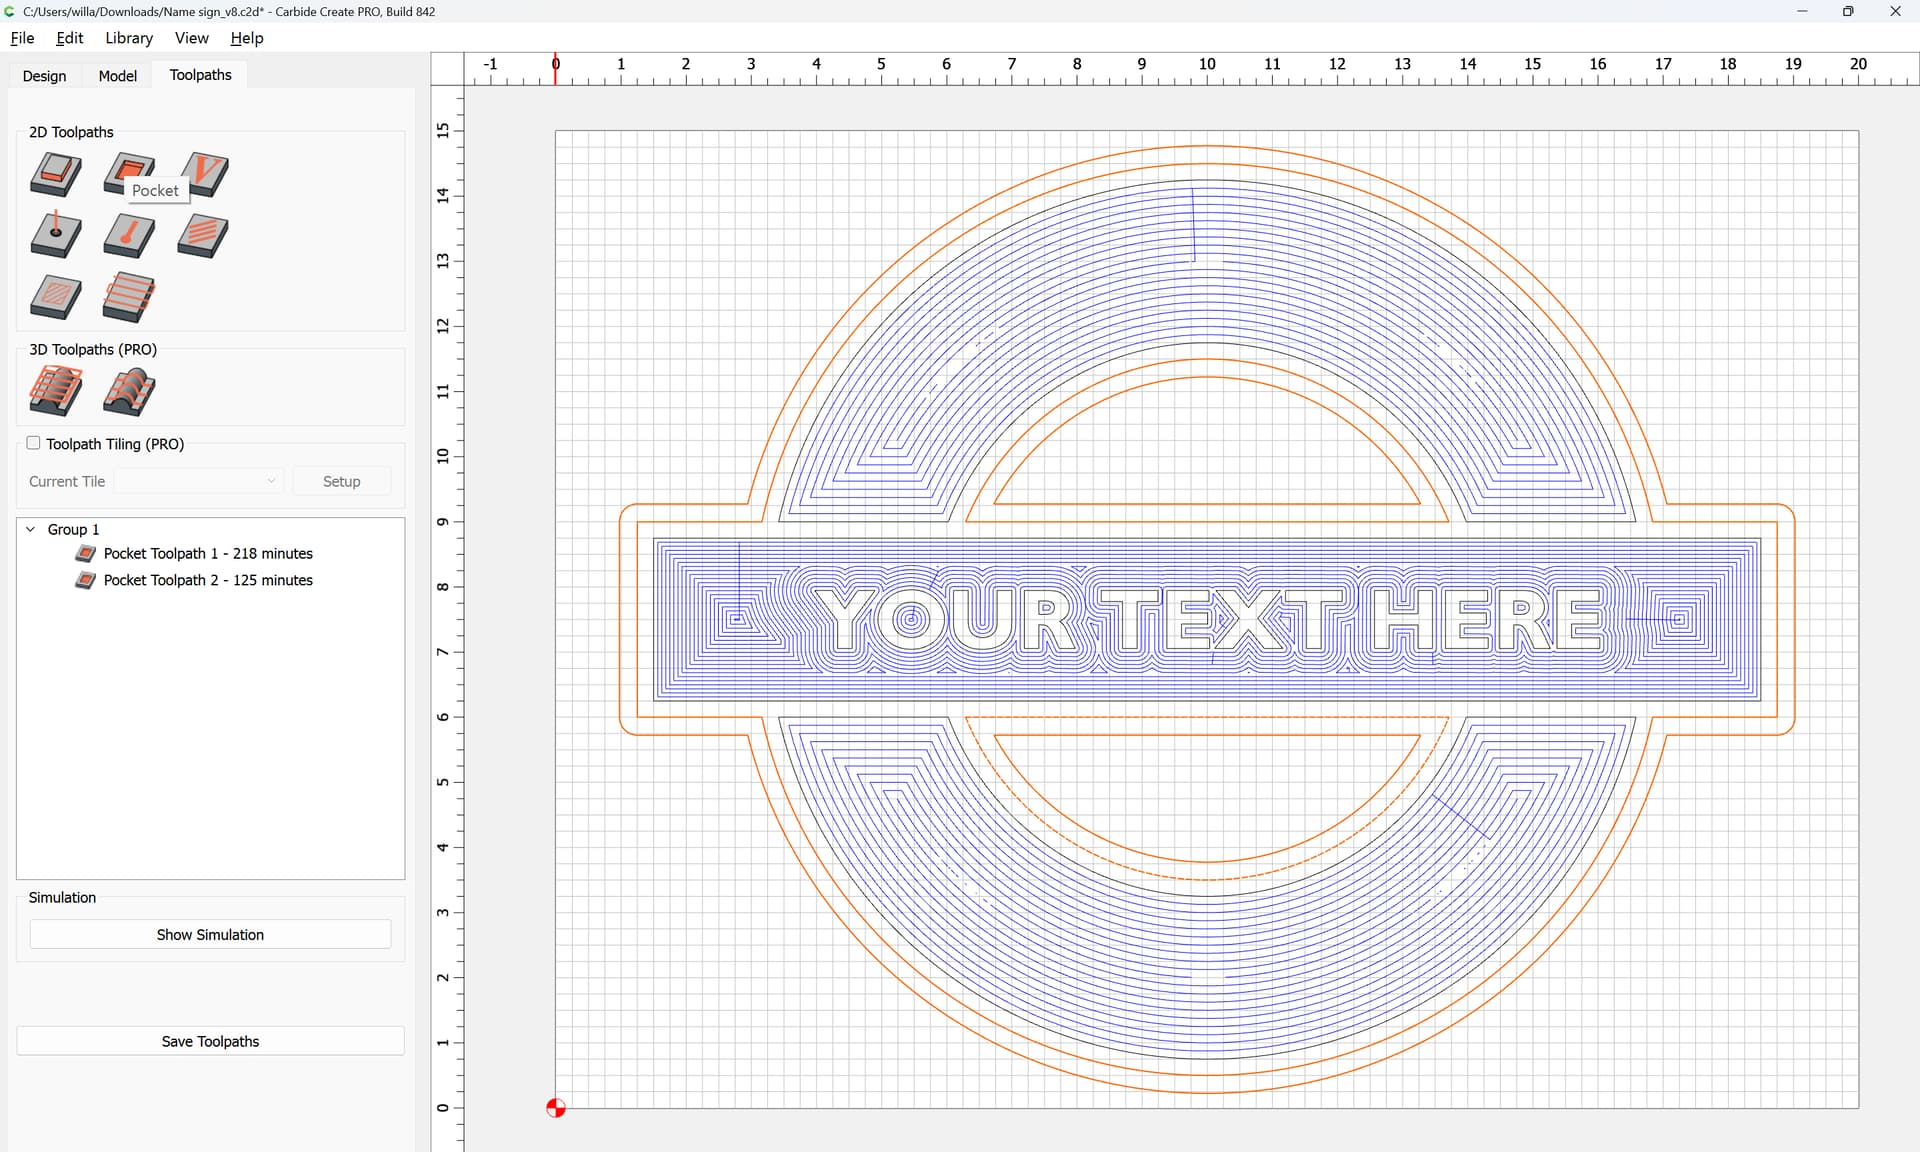Click the Show Simulation button

pos(210,934)
